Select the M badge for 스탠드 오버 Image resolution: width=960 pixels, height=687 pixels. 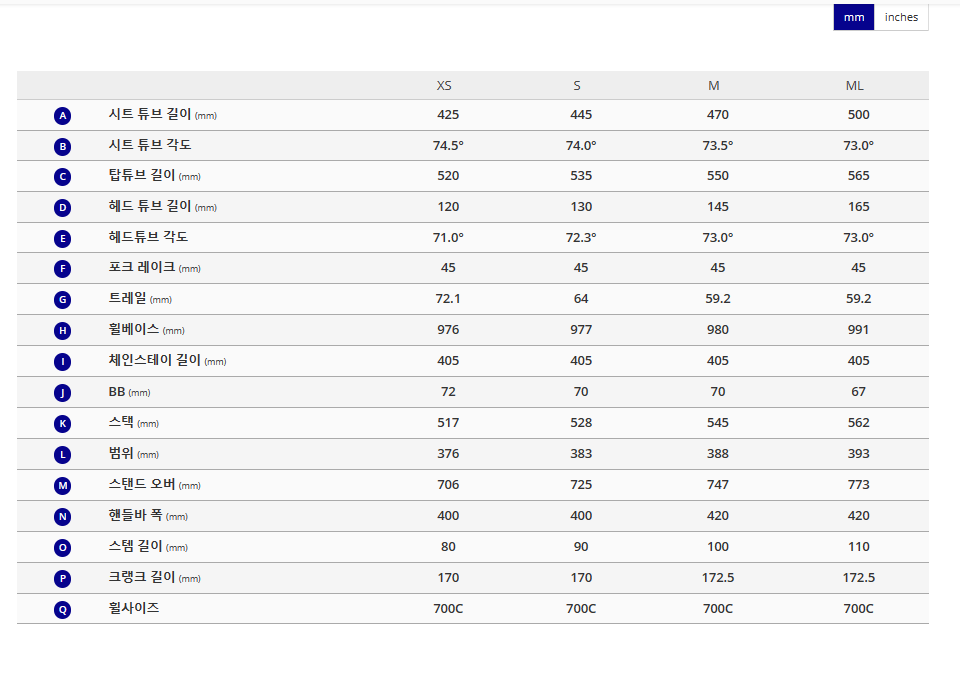pos(62,486)
